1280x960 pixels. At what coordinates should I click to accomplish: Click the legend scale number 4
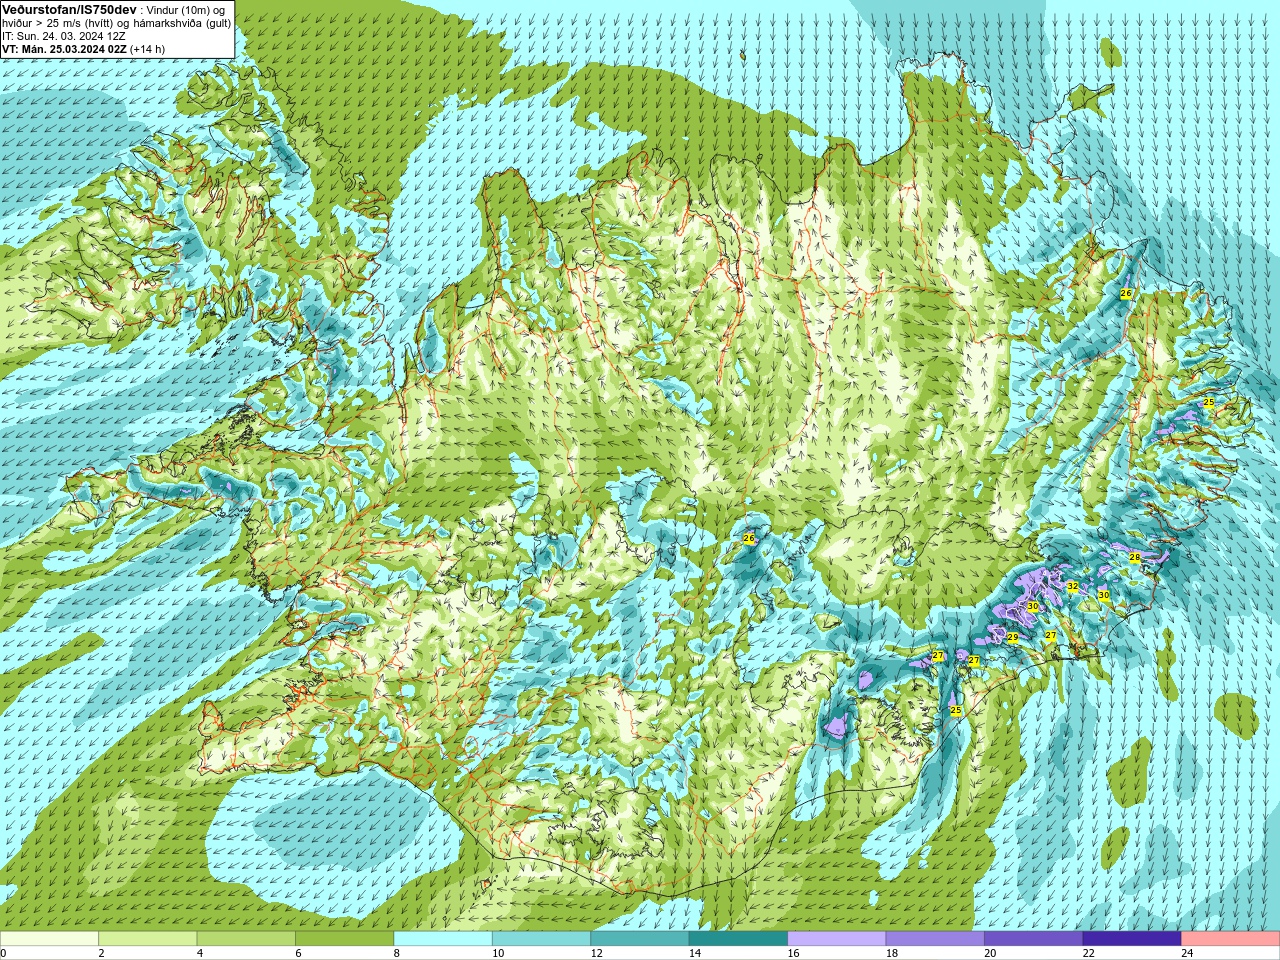pyautogui.click(x=200, y=953)
